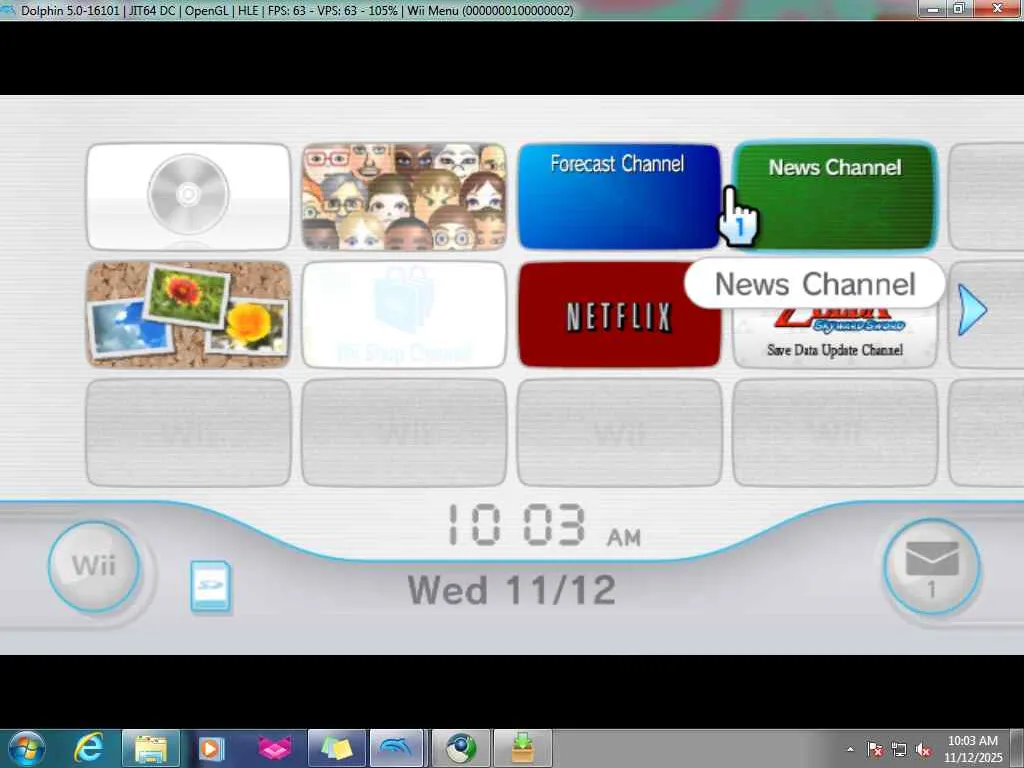The width and height of the screenshot is (1024, 768).
Task: Restore the Dolphin window size
Action: (x=959, y=8)
